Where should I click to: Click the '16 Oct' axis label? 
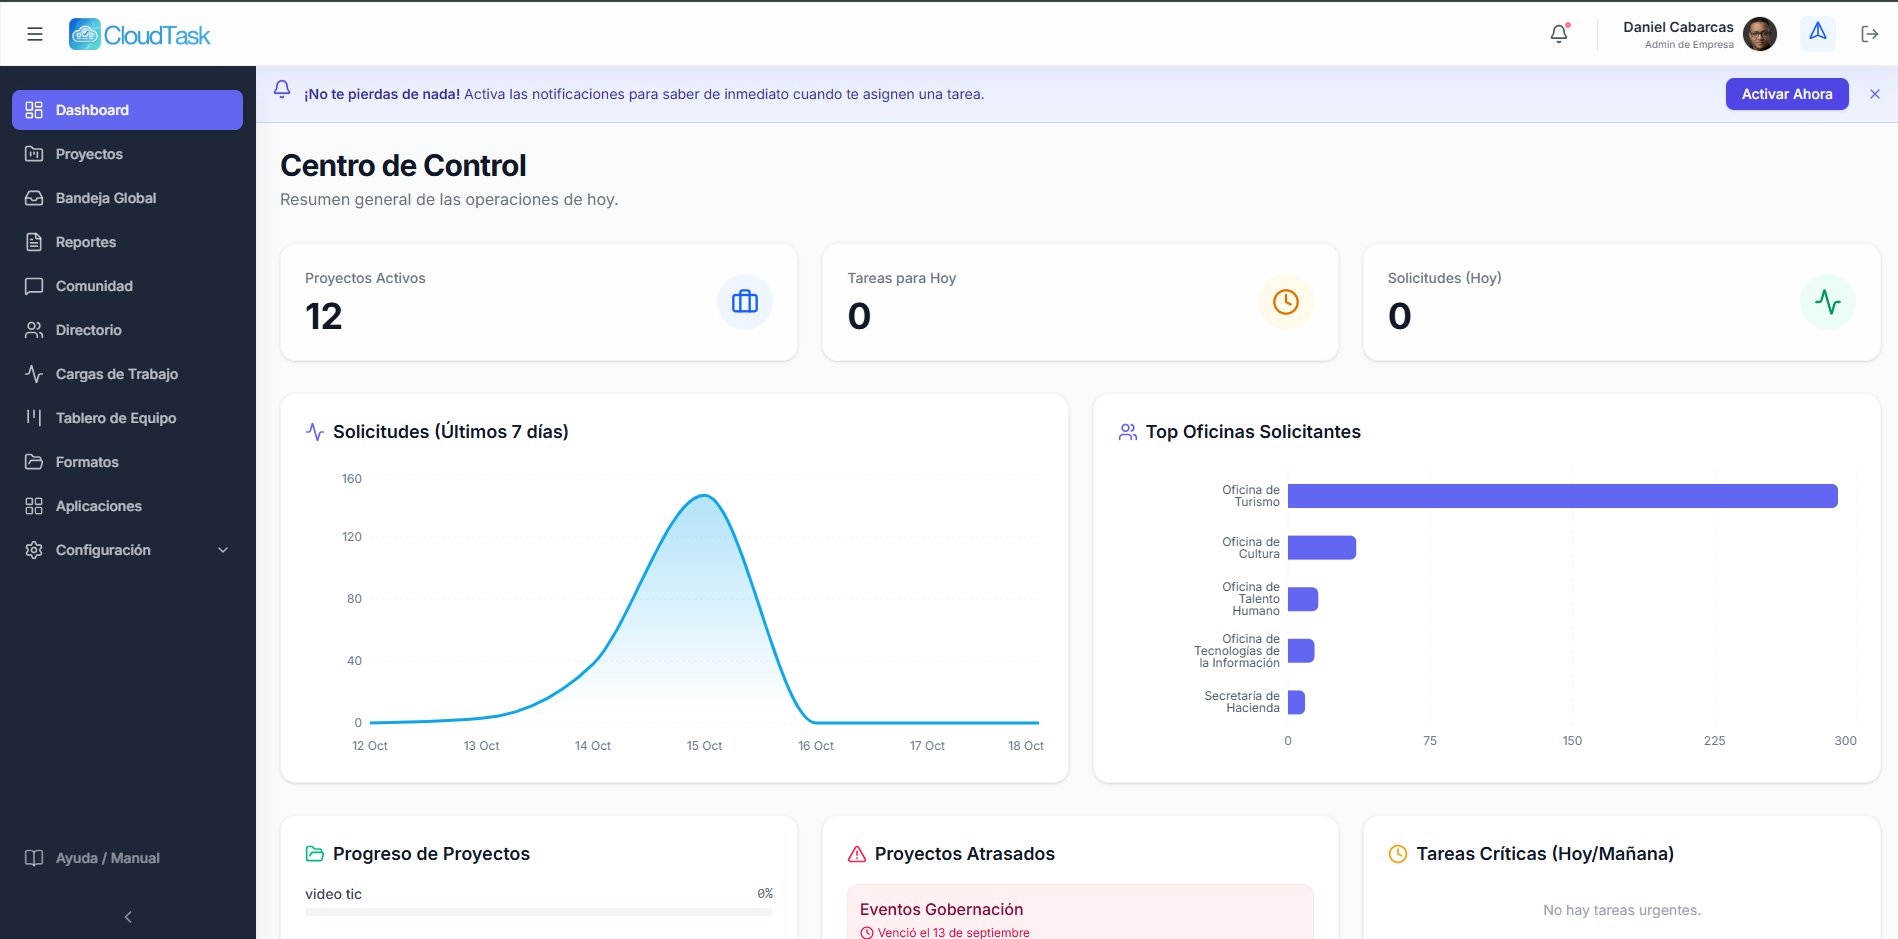816,746
